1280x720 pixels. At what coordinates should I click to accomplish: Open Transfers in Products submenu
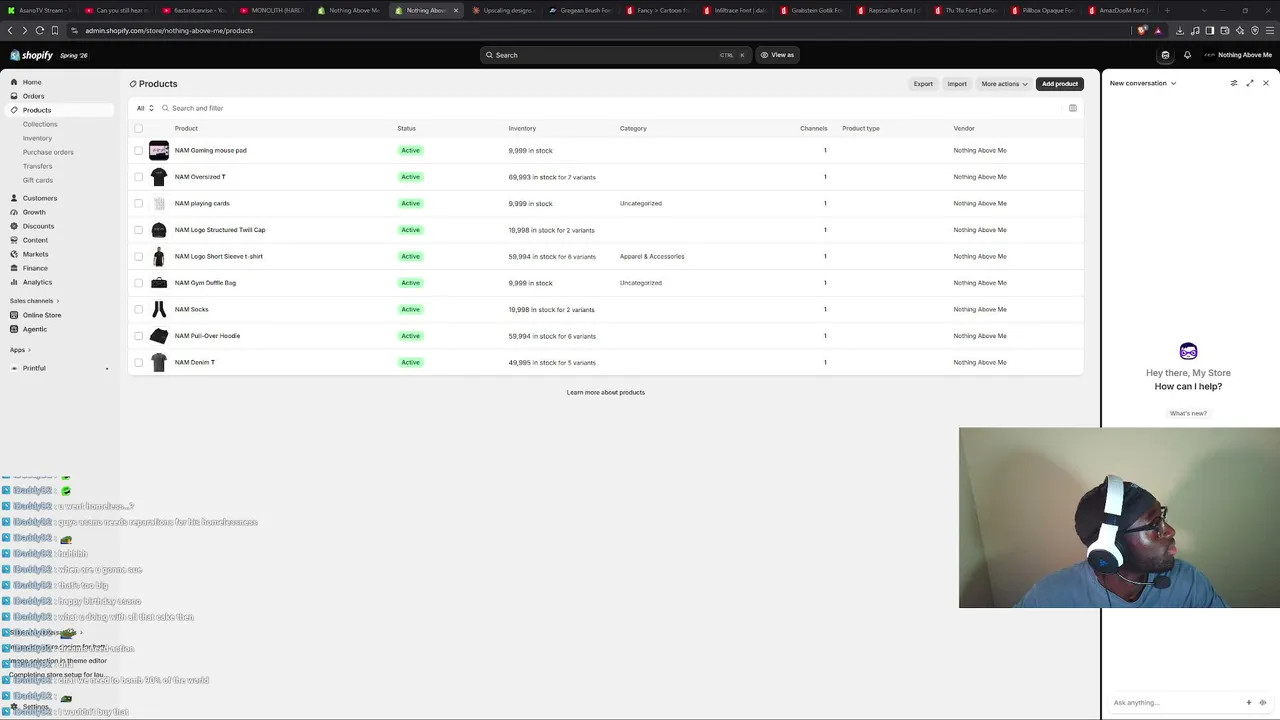(37, 166)
